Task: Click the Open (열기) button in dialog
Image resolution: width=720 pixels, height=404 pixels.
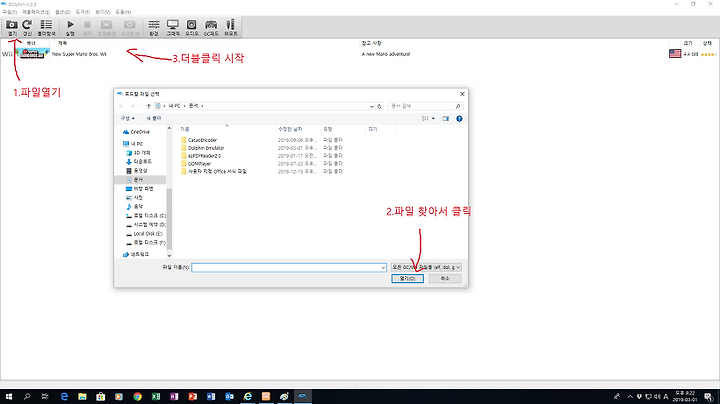Action: click(x=407, y=279)
